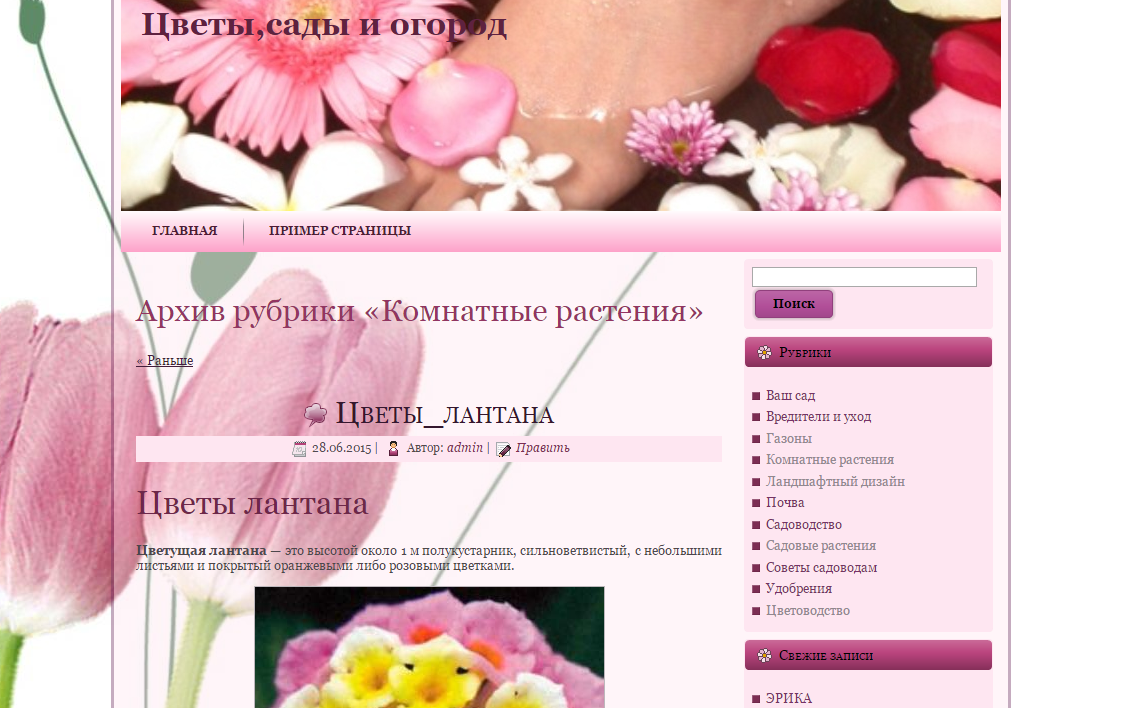Open the Почва category
The image size is (1131, 708).
pyautogui.click(x=785, y=503)
